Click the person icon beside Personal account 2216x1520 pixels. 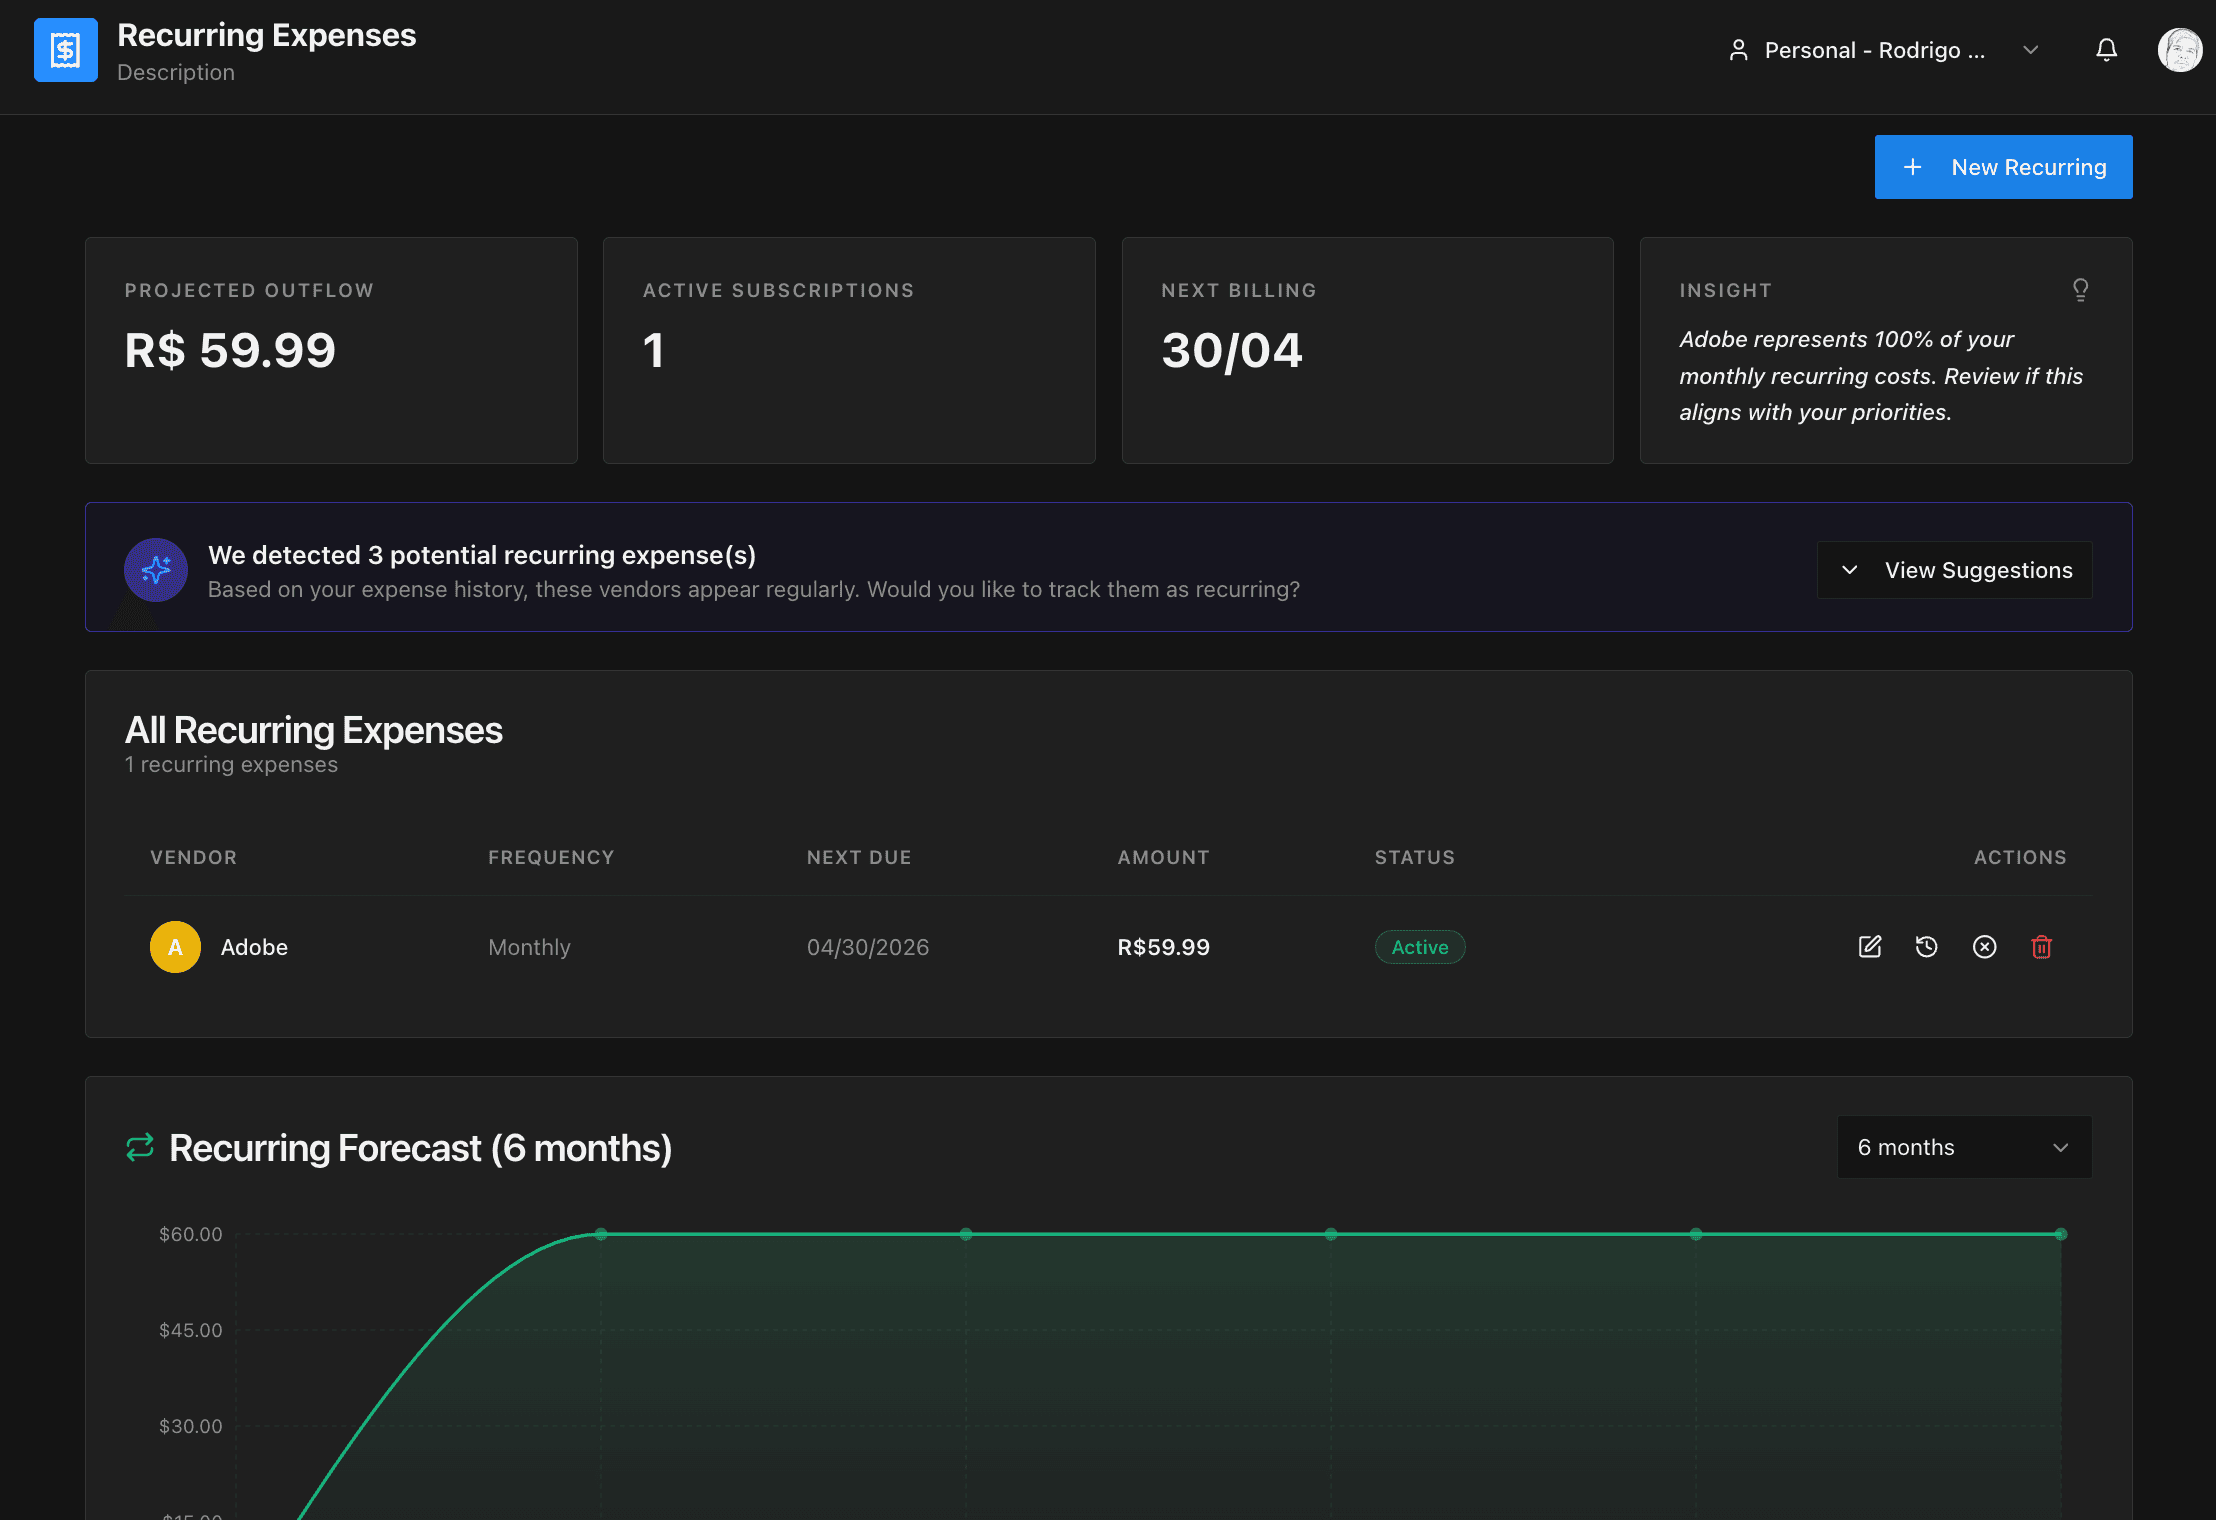[1739, 50]
